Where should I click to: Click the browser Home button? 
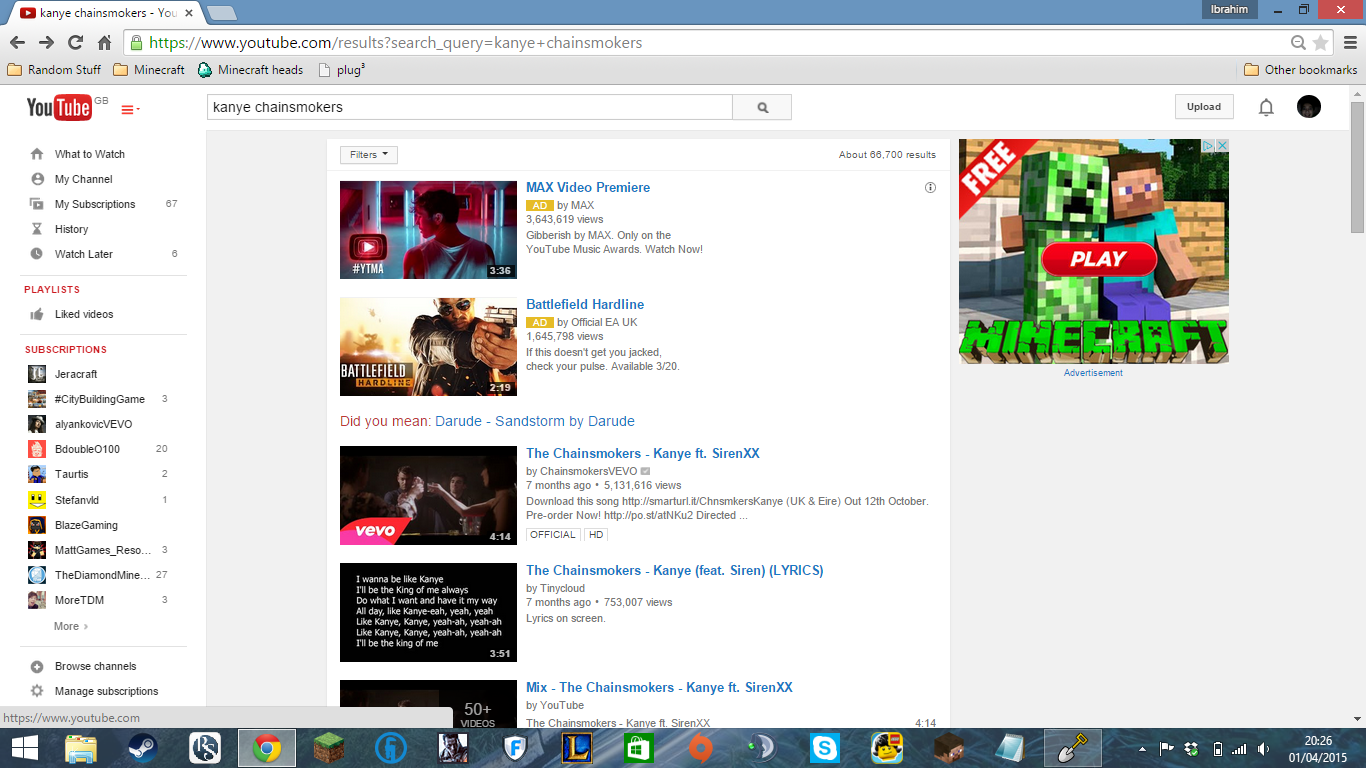(x=104, y=42)
